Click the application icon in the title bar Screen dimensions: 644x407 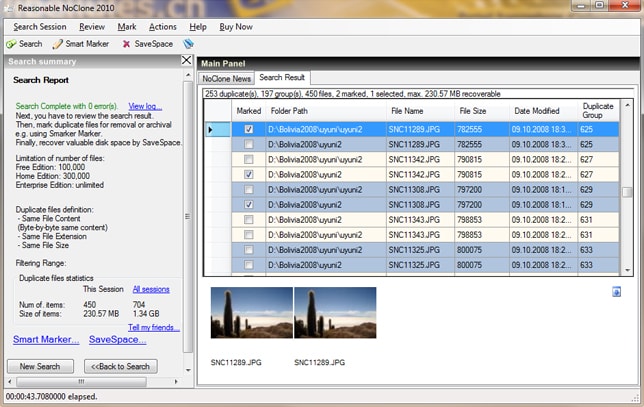click(9, 8)
